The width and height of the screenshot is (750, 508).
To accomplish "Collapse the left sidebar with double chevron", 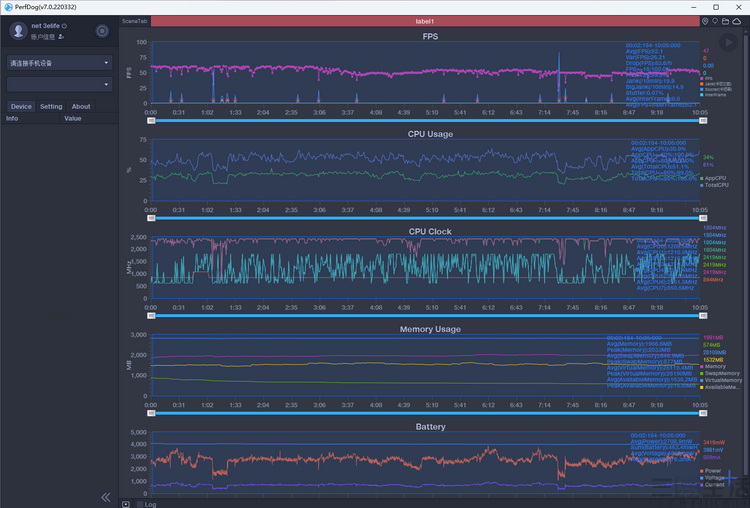I will click(106, 497).
